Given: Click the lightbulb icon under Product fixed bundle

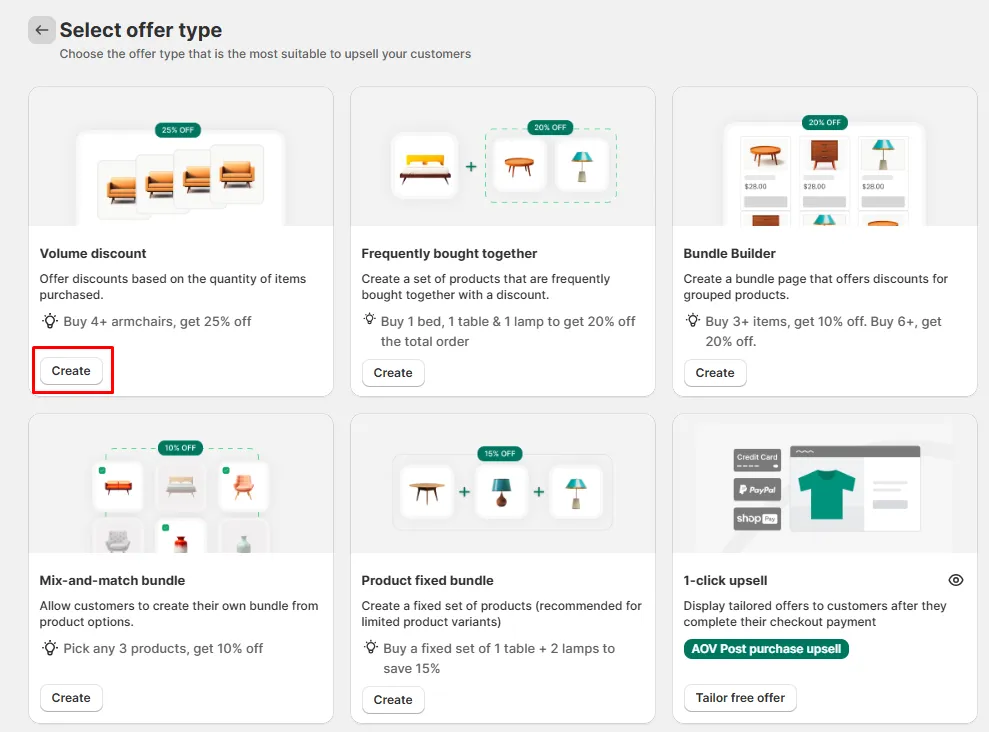Looking at the screenshot, I should coord(371,648).
